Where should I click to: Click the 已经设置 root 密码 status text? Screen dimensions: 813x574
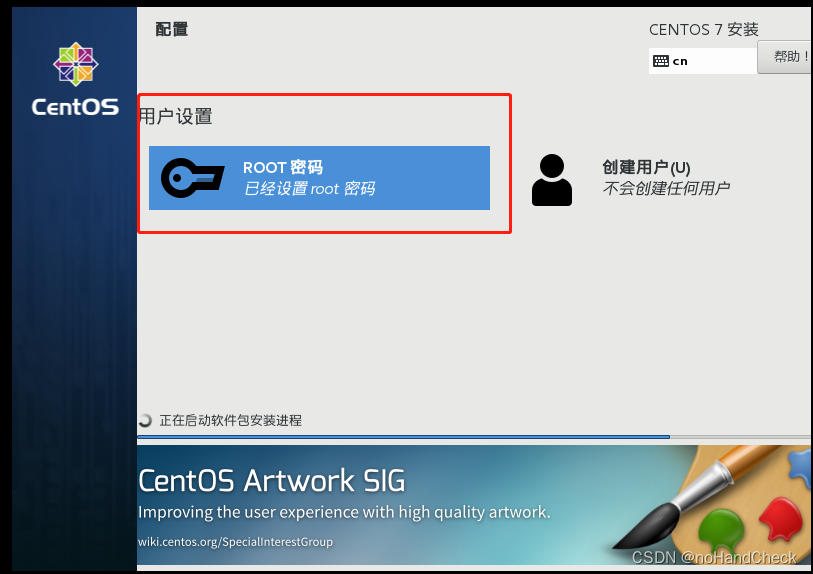pyautogui.click(x=310, y=188)
